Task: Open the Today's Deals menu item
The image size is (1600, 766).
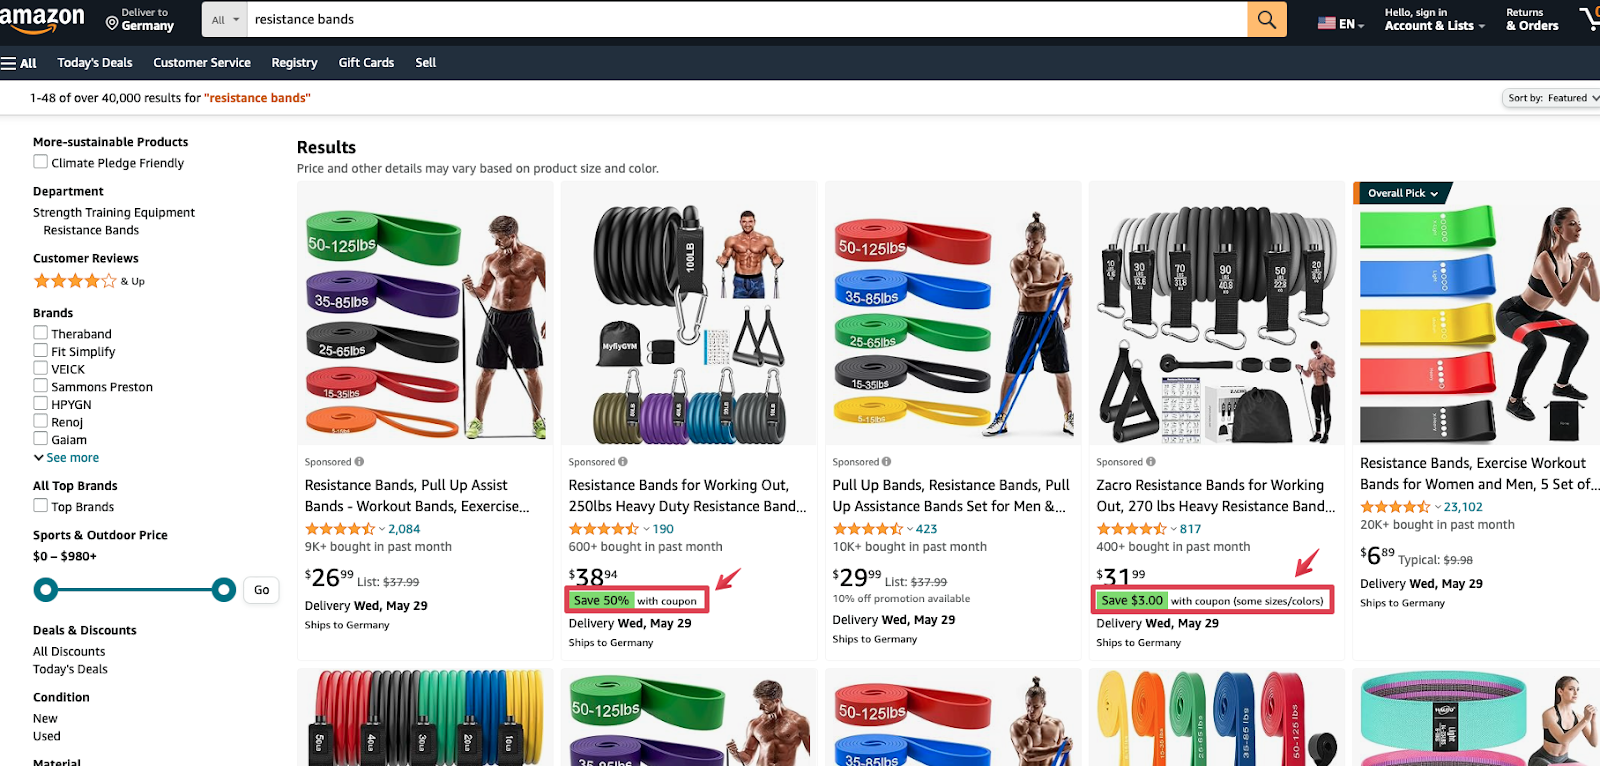Action: tap(94, 62)
